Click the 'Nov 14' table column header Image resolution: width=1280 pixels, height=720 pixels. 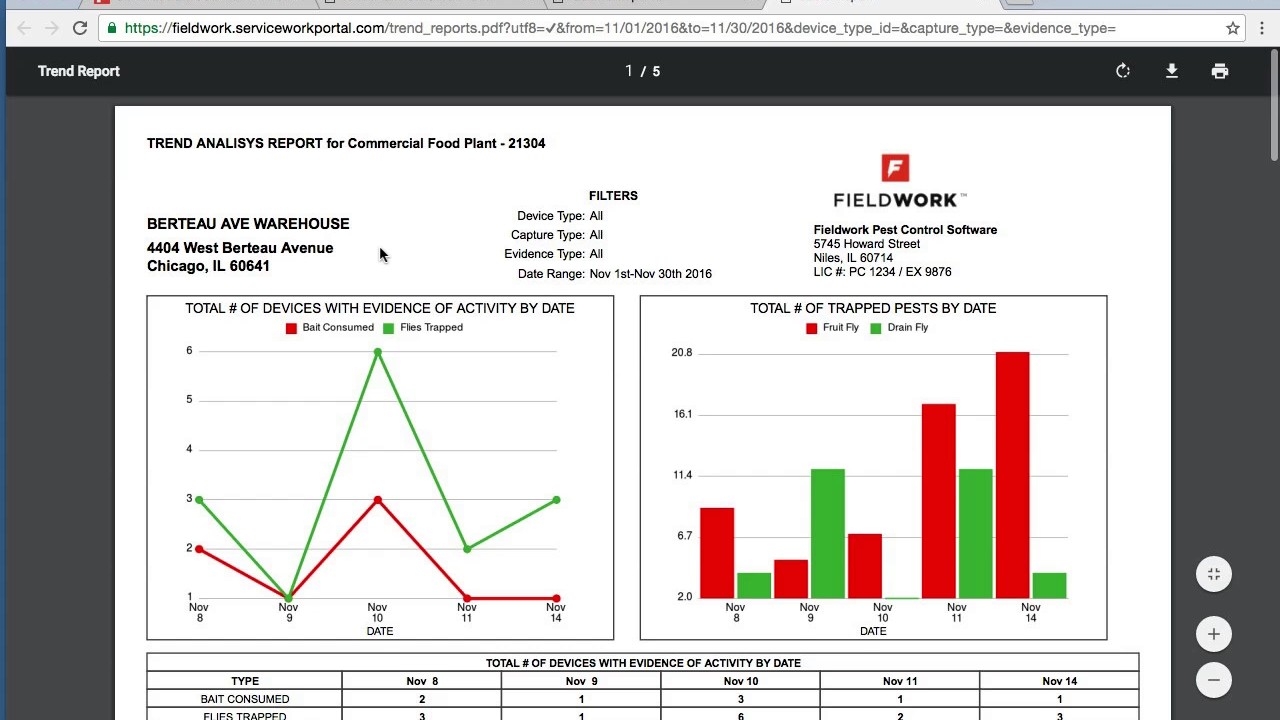tap(1060, 681)
